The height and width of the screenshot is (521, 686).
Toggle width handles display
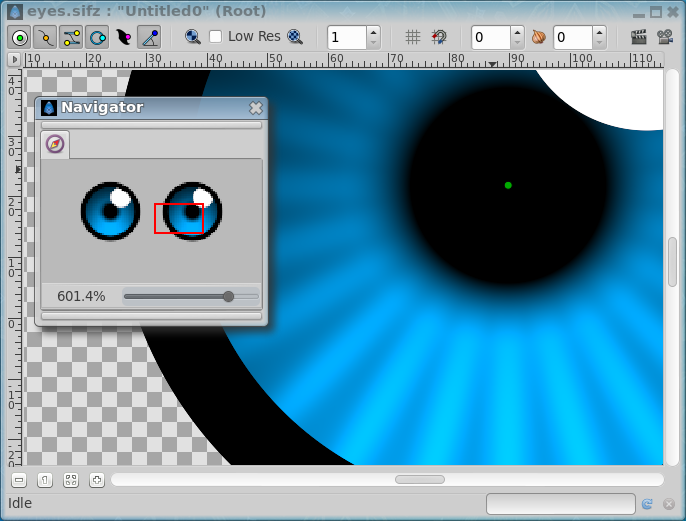click(123, 37)
